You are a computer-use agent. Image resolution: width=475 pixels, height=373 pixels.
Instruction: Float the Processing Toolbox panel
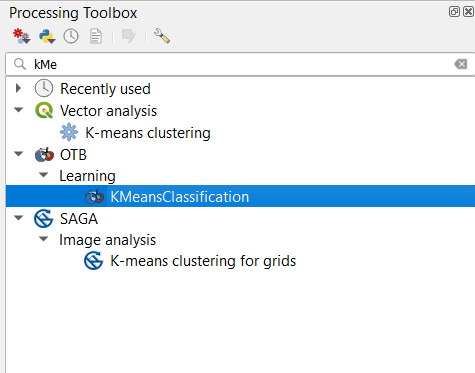[x=454, y=12]
